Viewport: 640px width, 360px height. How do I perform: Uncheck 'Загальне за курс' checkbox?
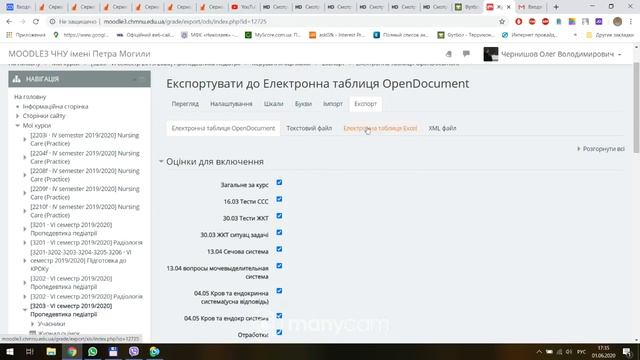point(279,182)
